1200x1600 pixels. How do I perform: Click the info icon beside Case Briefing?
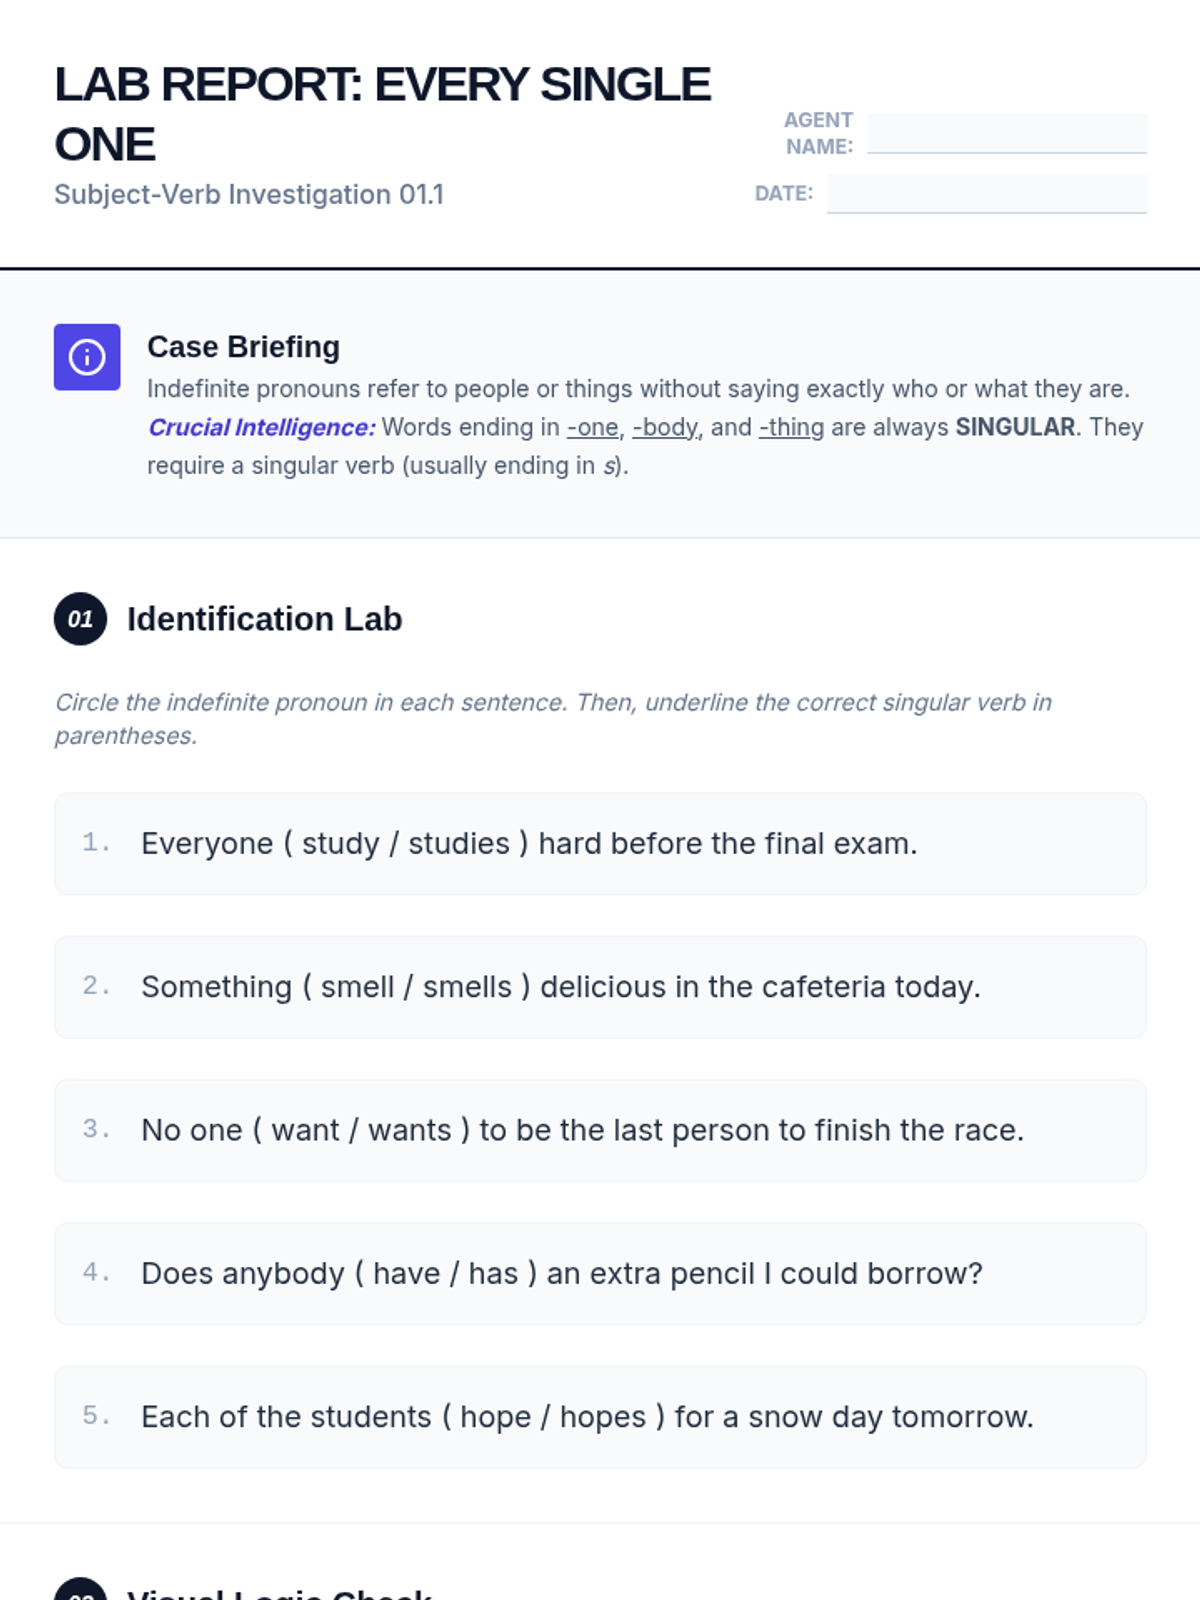point(87,357)
